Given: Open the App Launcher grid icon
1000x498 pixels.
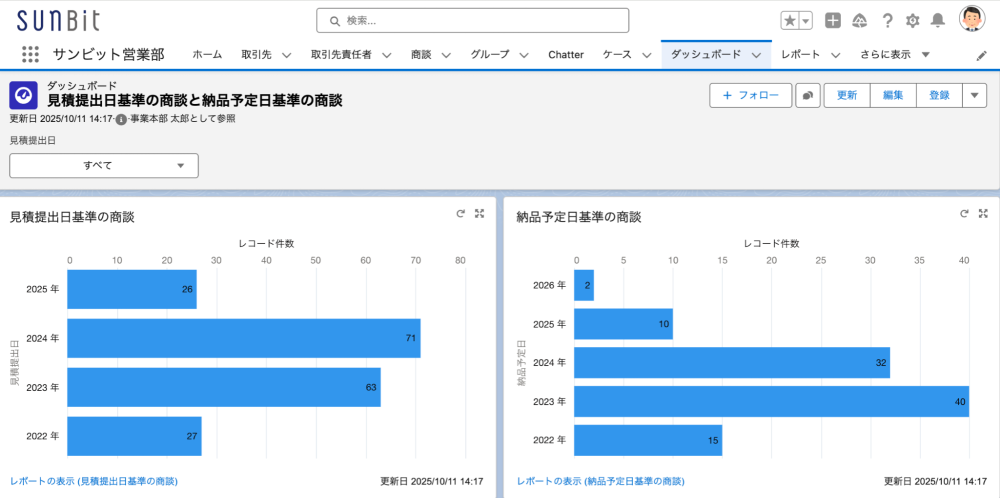Looking at the screenshot, I should click(x=30, y=54).
